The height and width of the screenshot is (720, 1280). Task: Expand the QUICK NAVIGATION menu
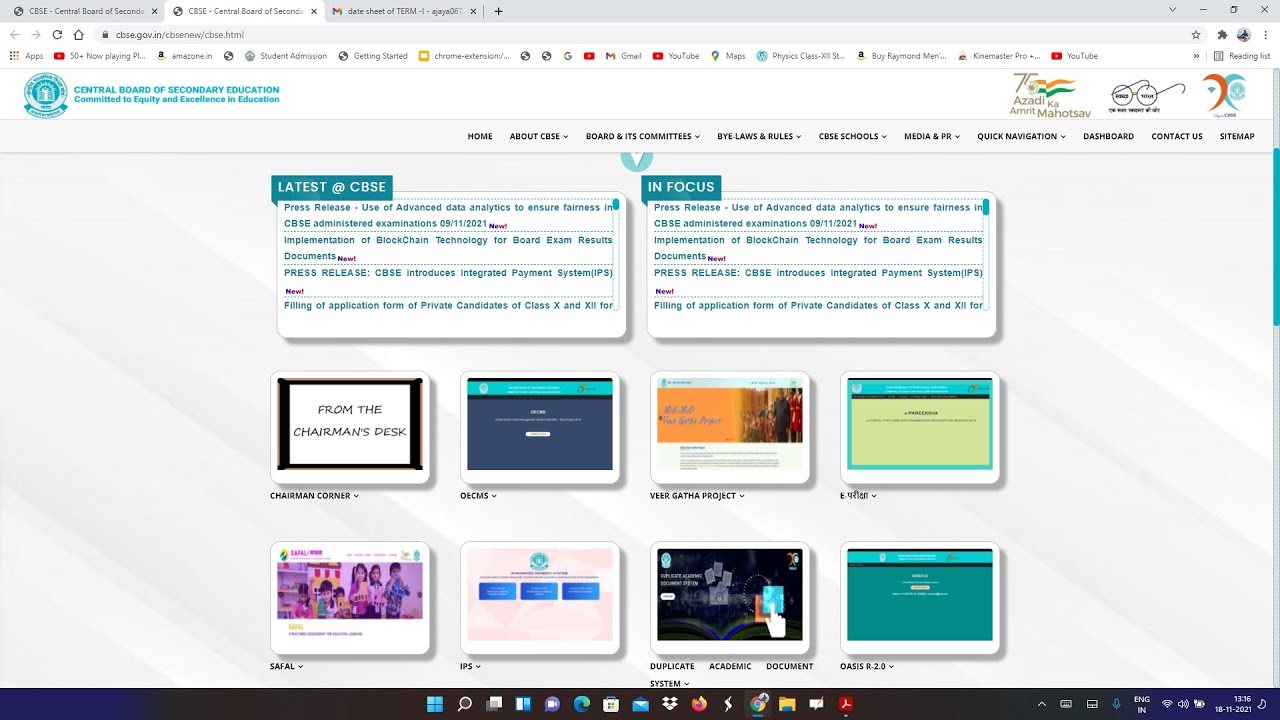point(1022,136)
